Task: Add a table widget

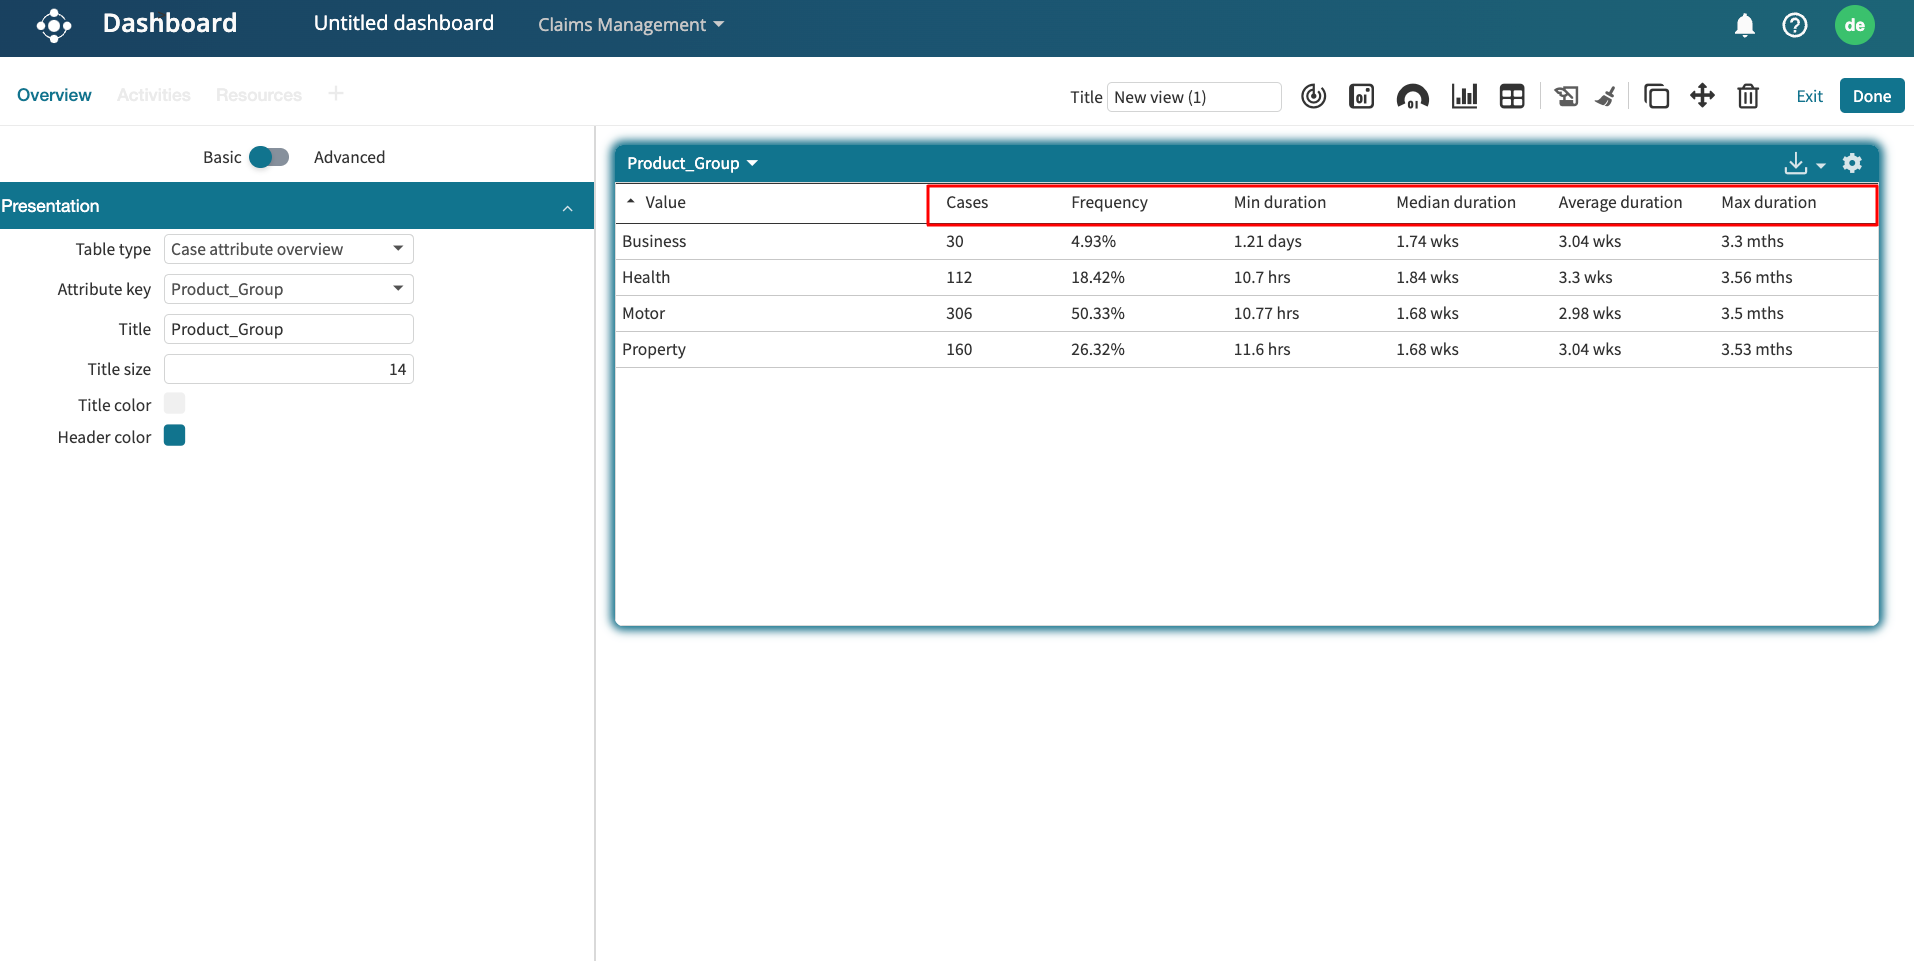Action: point(1512,96)
